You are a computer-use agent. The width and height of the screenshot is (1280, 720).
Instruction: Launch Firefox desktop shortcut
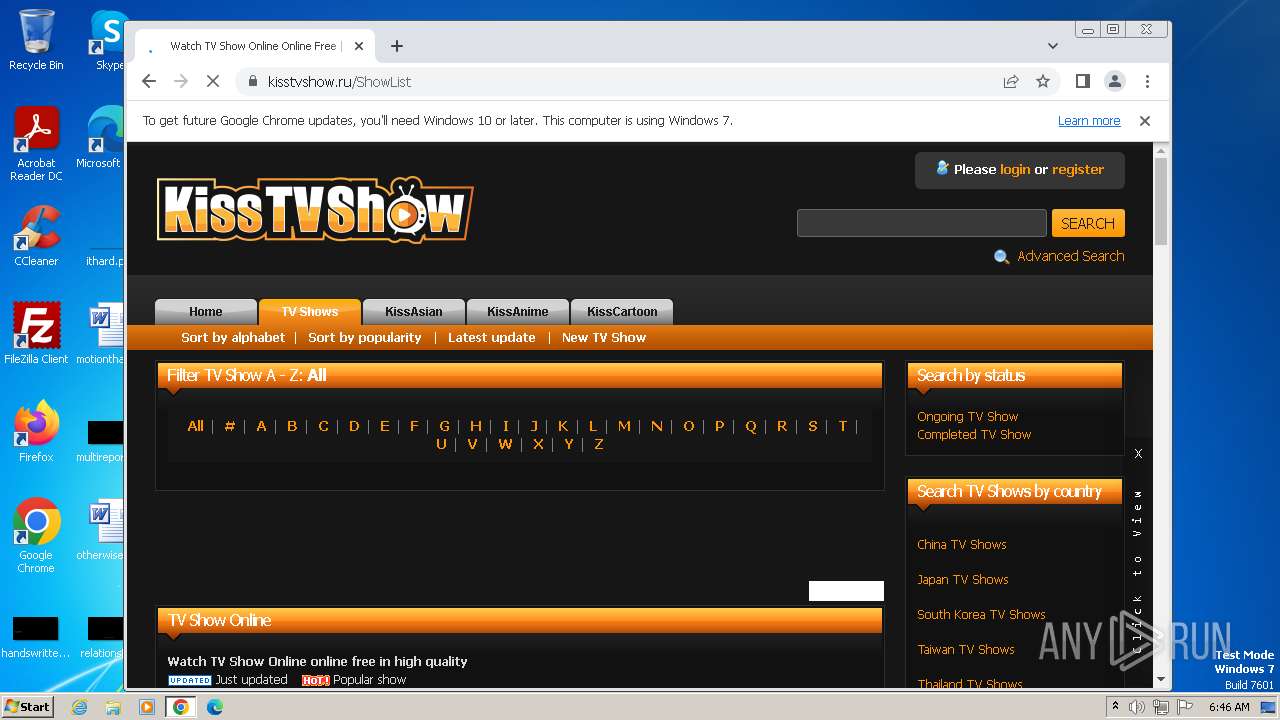coord(36,432)
